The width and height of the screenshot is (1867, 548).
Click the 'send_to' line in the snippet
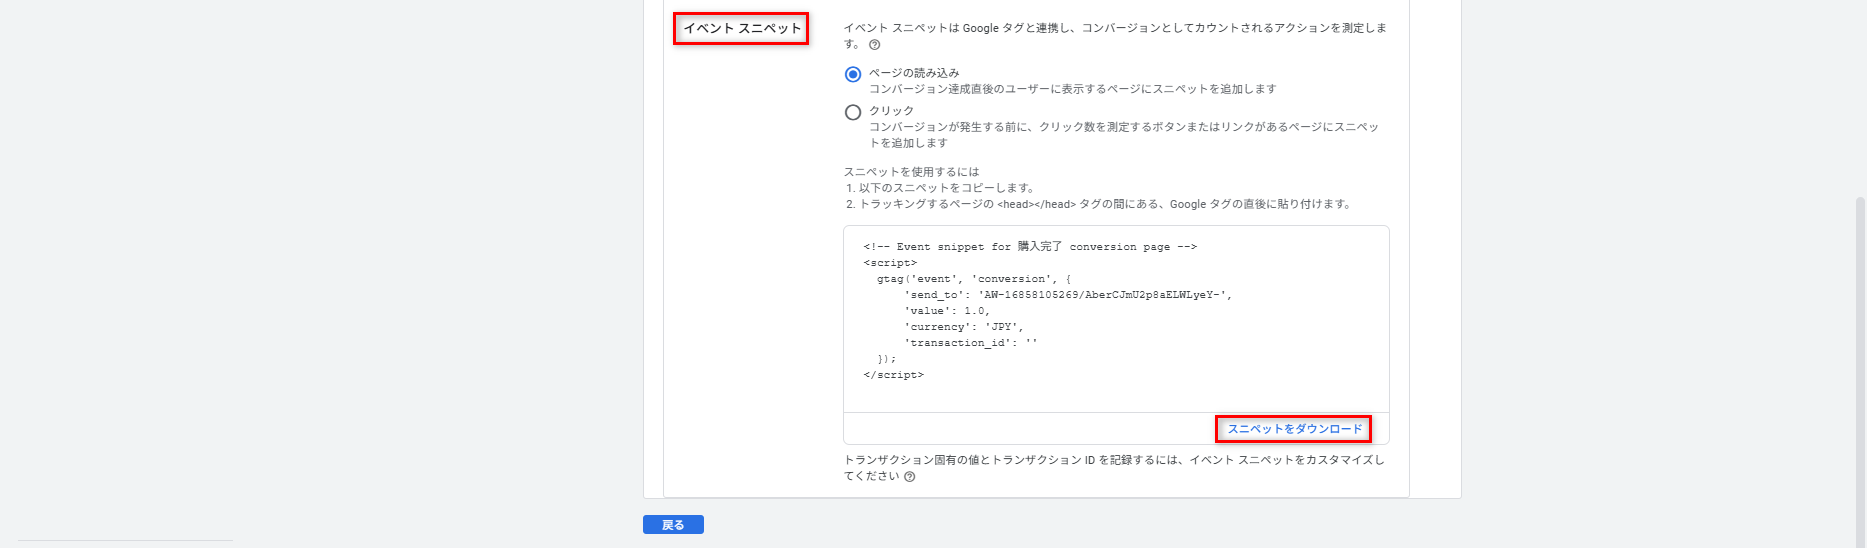pyautogui.click(x=1068, y=295)
